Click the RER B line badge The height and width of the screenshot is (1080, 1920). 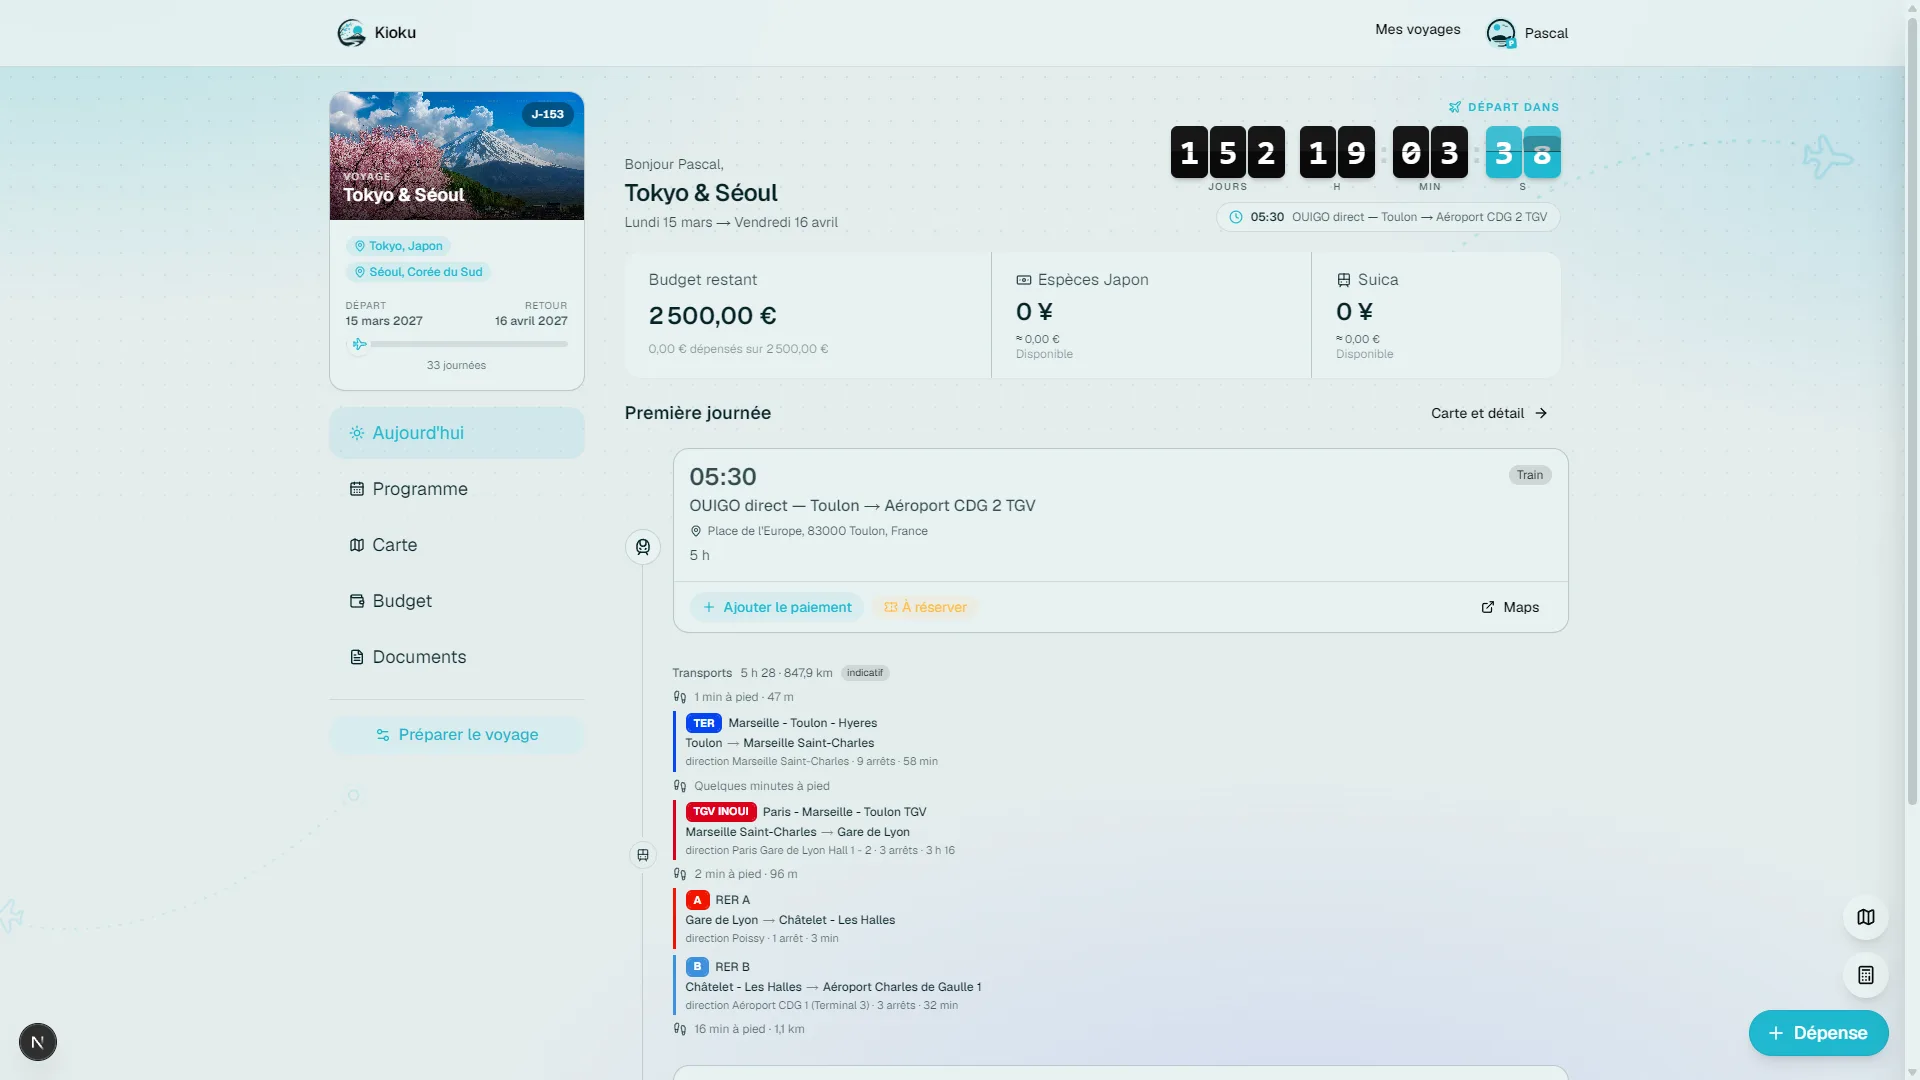[698, 967]
